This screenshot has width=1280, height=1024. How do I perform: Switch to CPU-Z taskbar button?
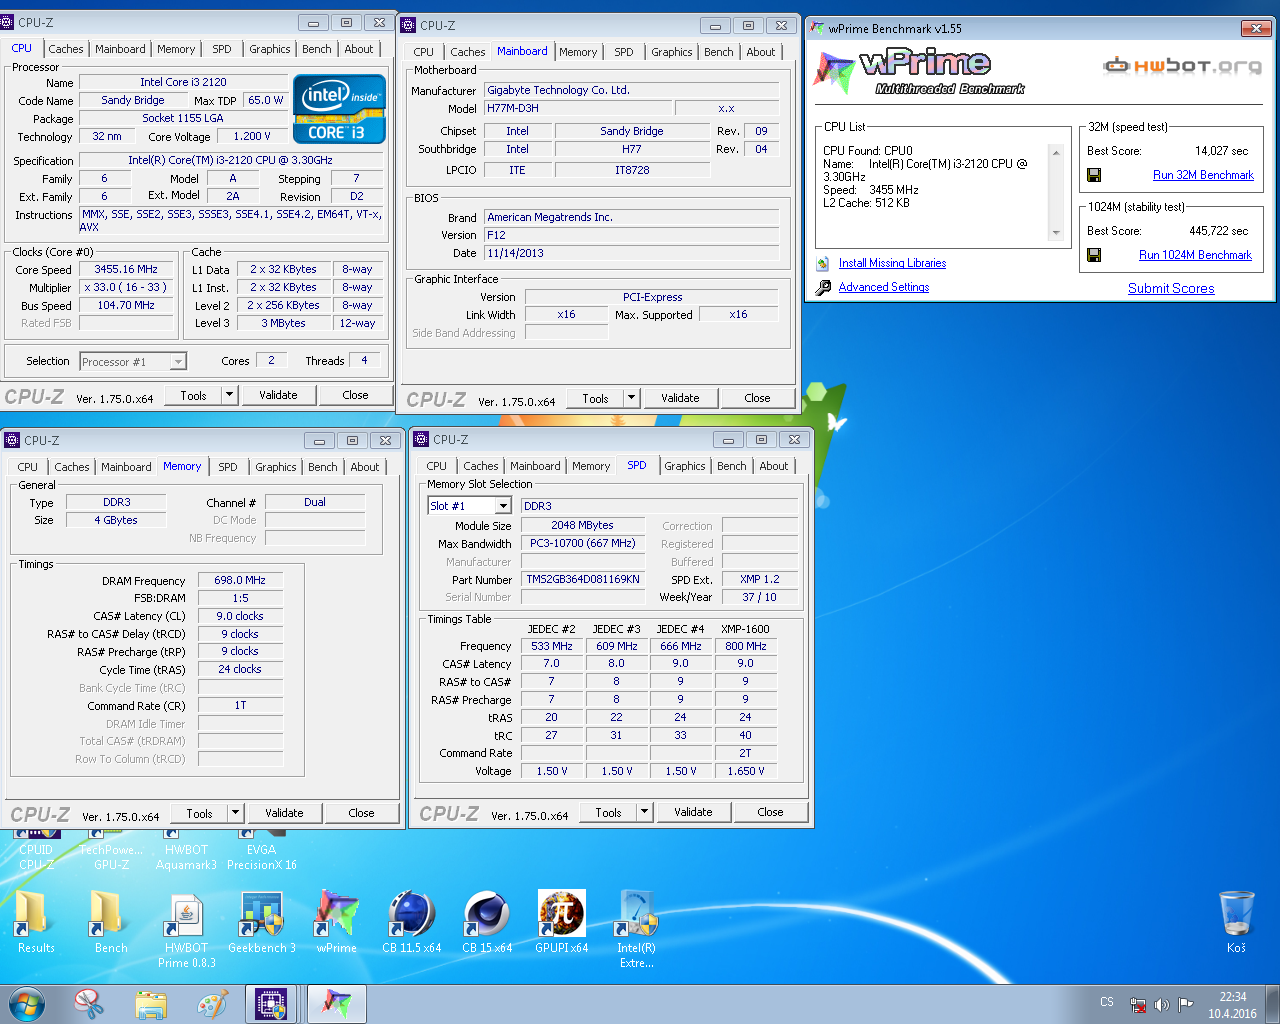click(272, 1004)
